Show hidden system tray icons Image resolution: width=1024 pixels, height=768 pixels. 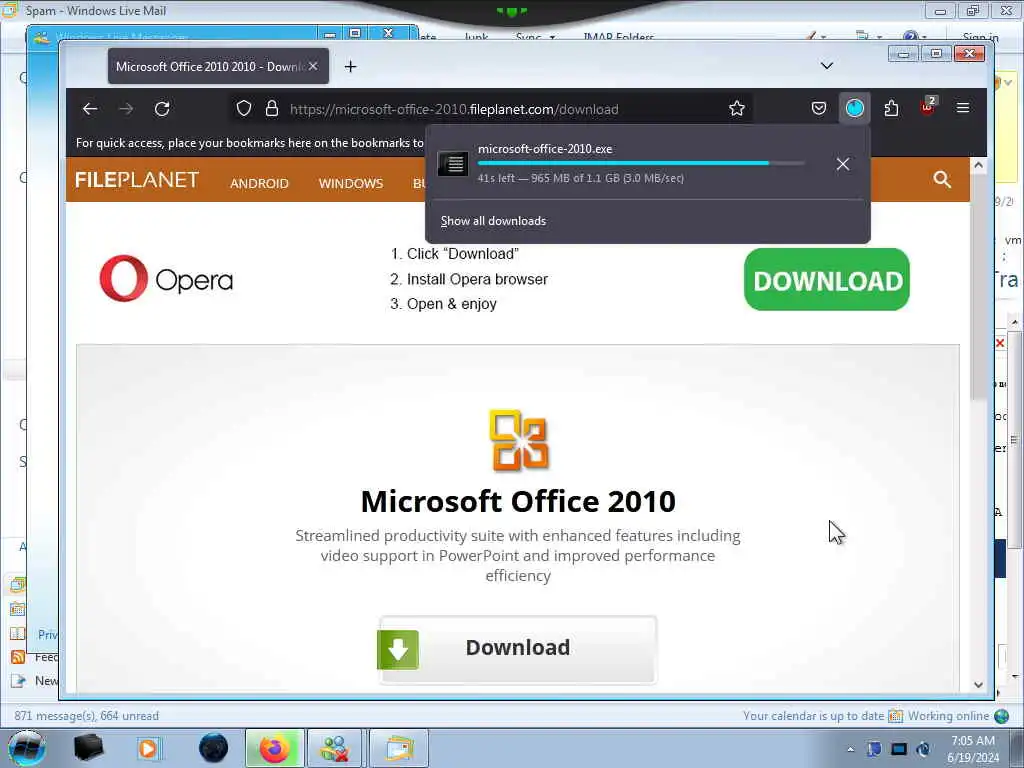(x=850, y=749)
